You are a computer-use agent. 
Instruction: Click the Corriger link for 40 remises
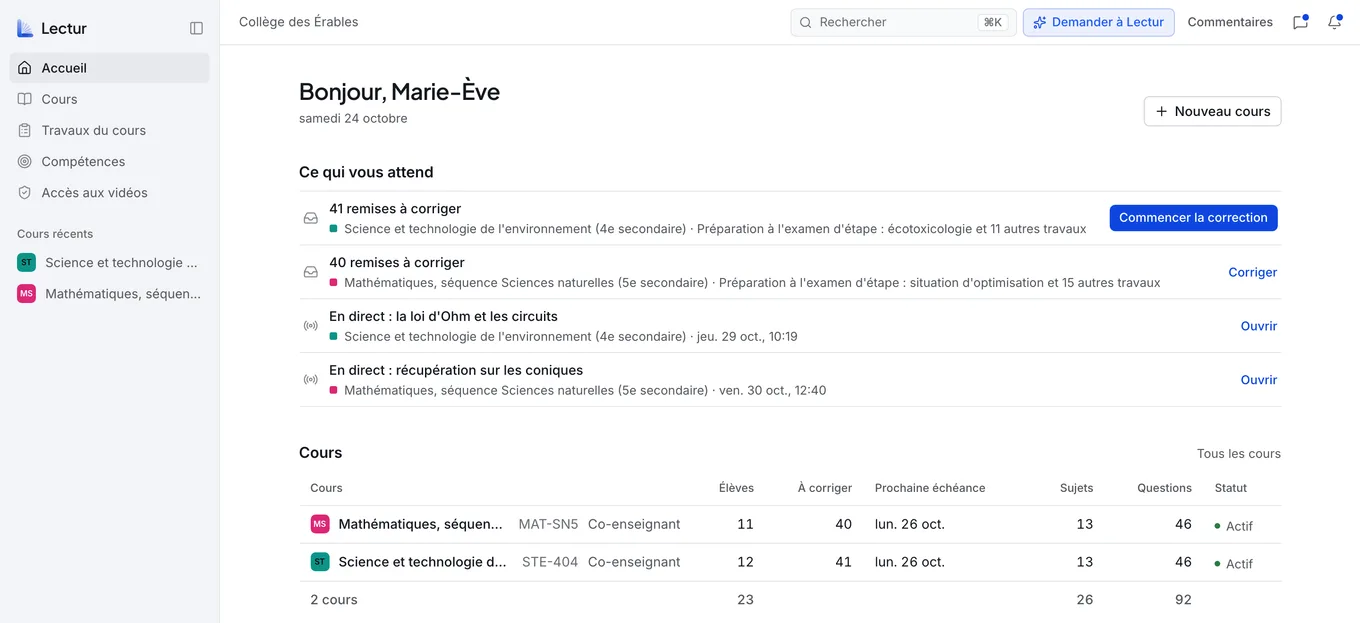(1252, 272)
